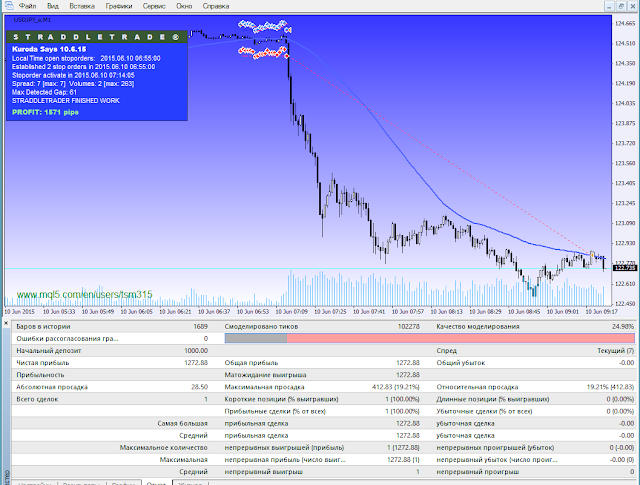Click the 28.50 absolute drawdown value
The image size is (640, 485).
199,387
